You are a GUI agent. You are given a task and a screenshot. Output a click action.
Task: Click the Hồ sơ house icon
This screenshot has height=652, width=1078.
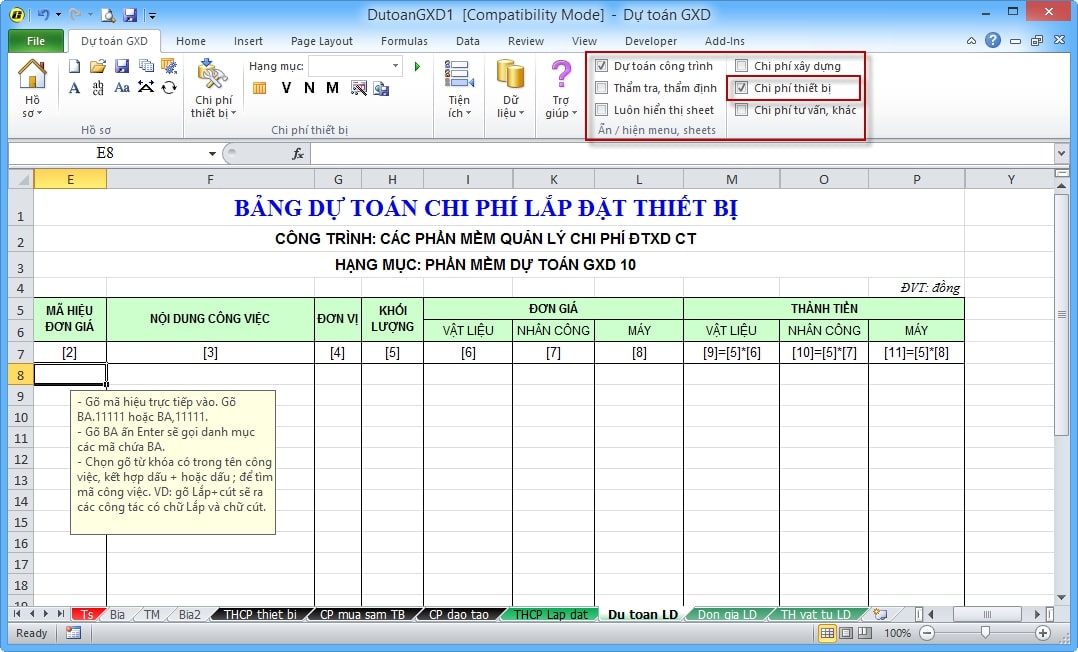[x=32, y=76]
